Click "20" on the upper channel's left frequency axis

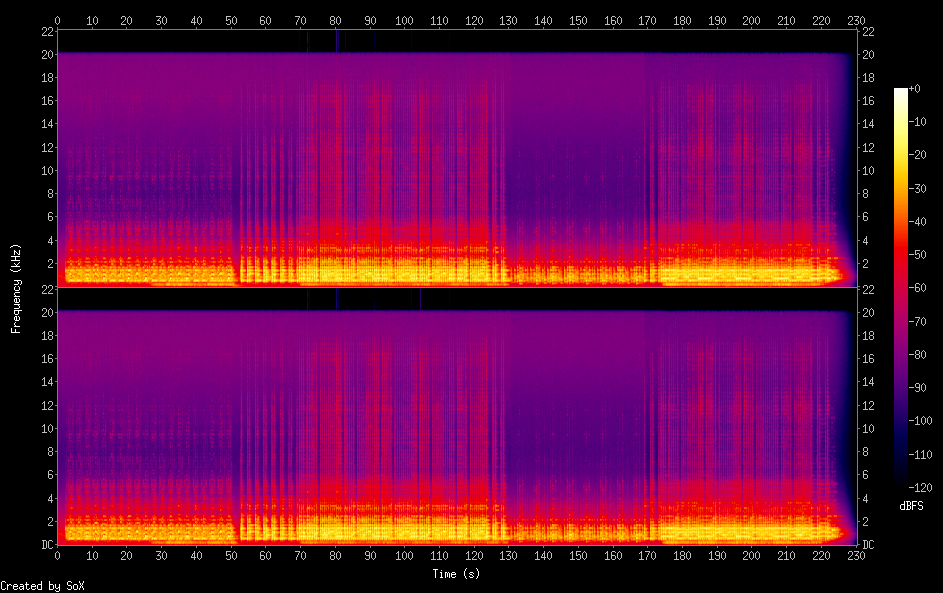coord(47,54)
